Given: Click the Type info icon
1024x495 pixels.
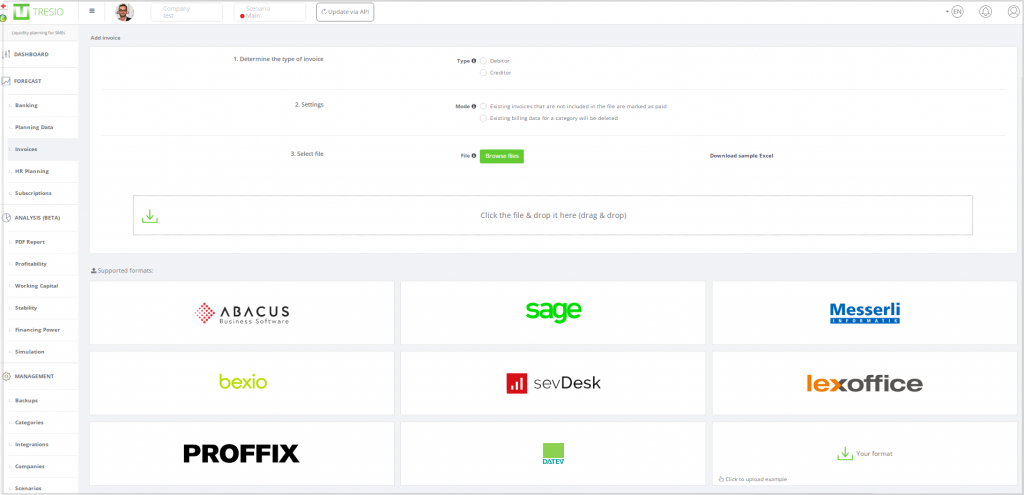Looking at the screenshot, I should [x=474, y=61].
